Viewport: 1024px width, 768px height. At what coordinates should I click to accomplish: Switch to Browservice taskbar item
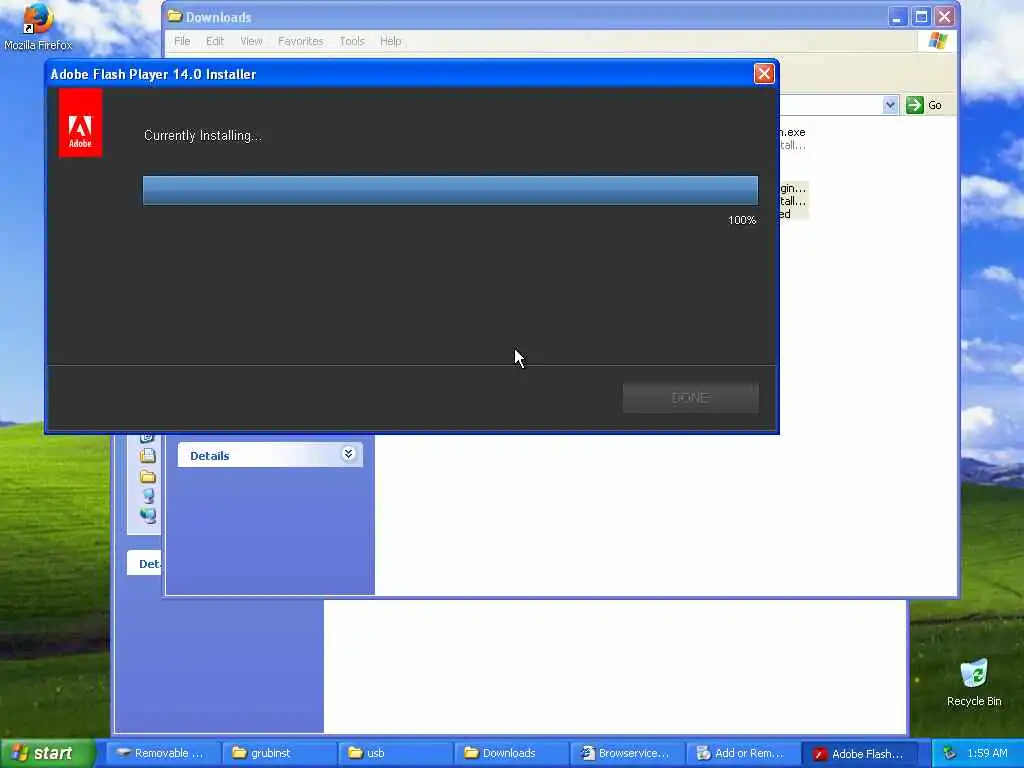coord(628,753)
